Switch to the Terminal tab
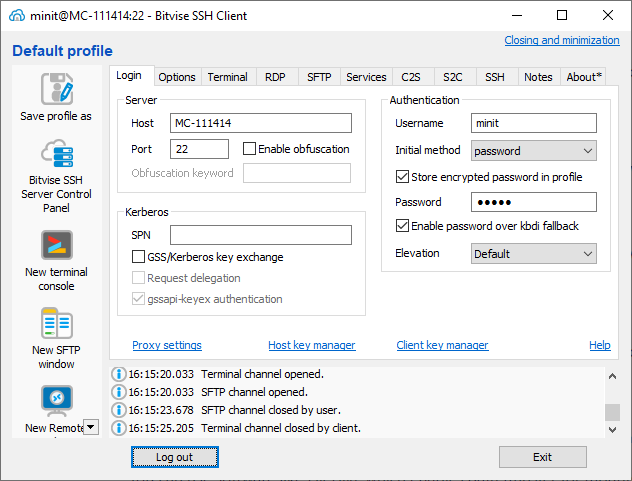Image resolution: width=632 pixels, height=481 pixels. [228, 77]
